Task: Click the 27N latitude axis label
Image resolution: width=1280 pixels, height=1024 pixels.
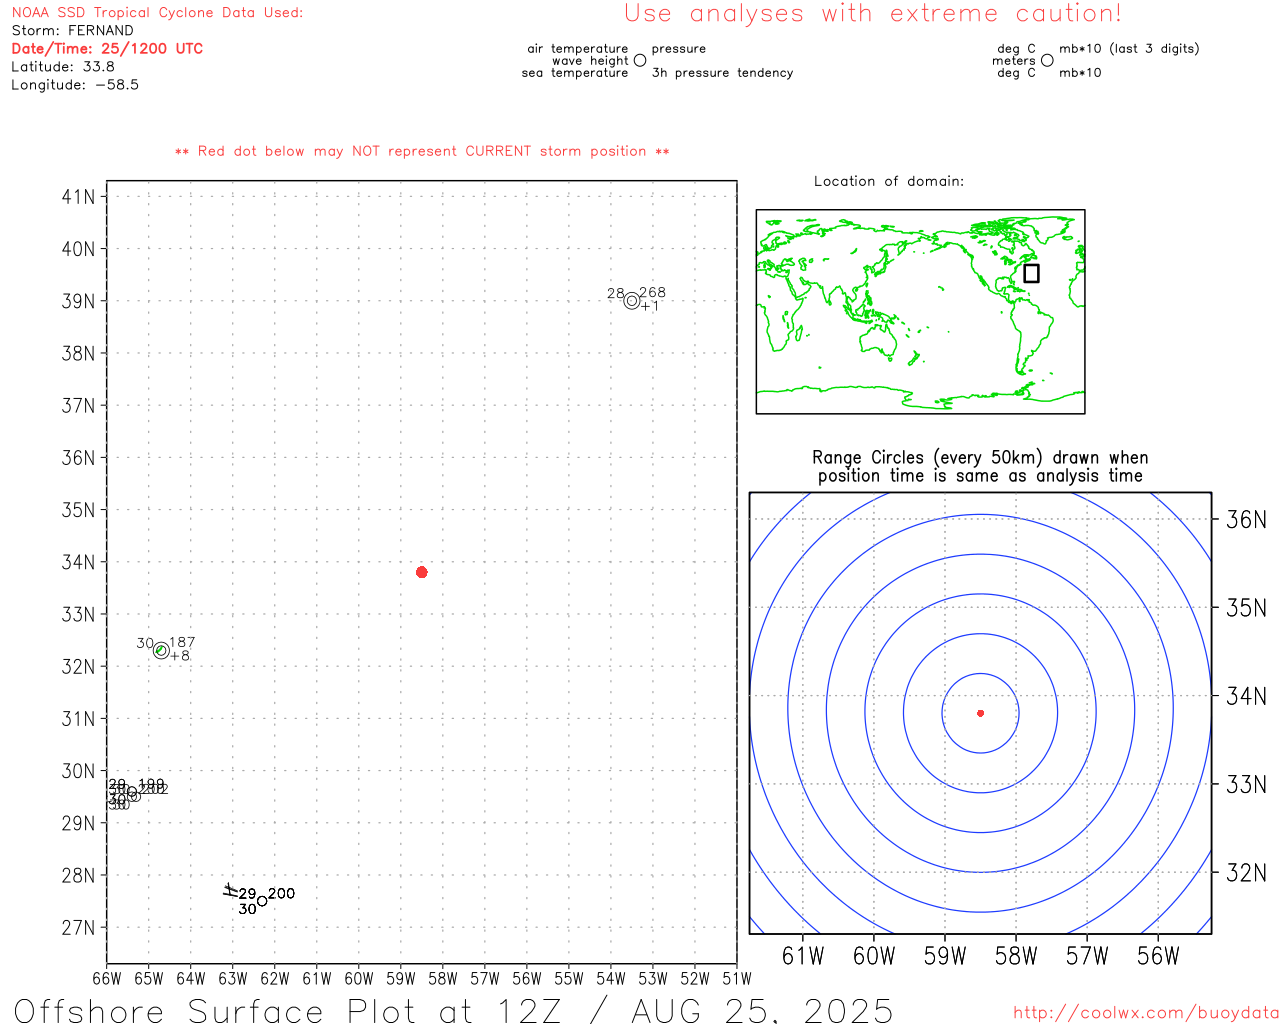Action: (x=79, y=928)
